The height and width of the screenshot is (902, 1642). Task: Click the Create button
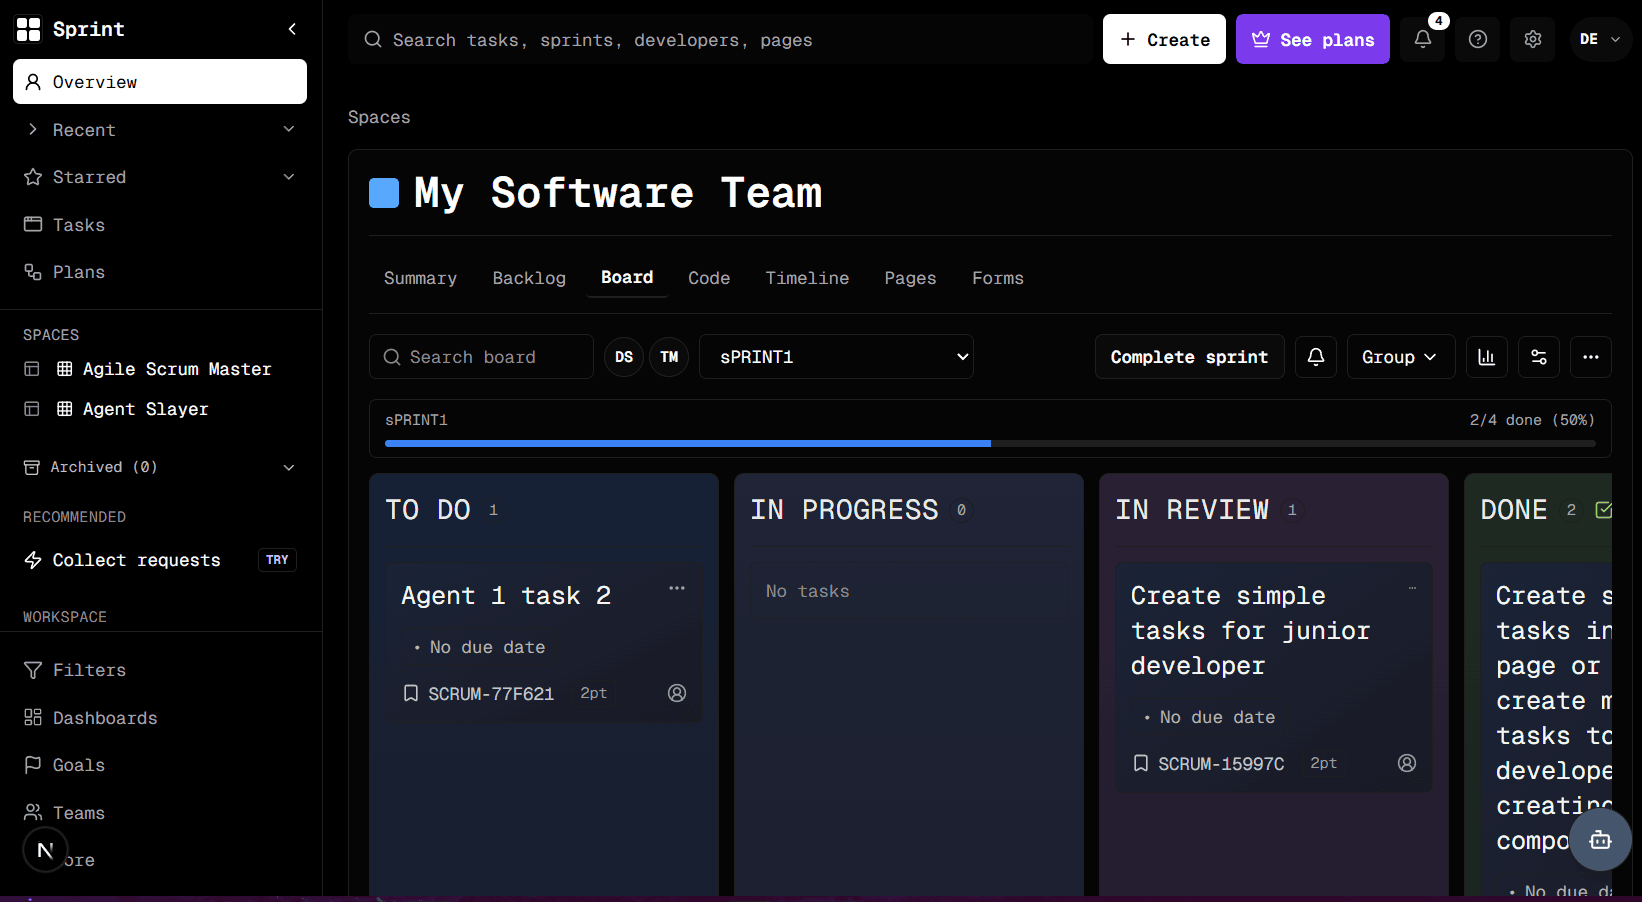[x=1164, y=39]
